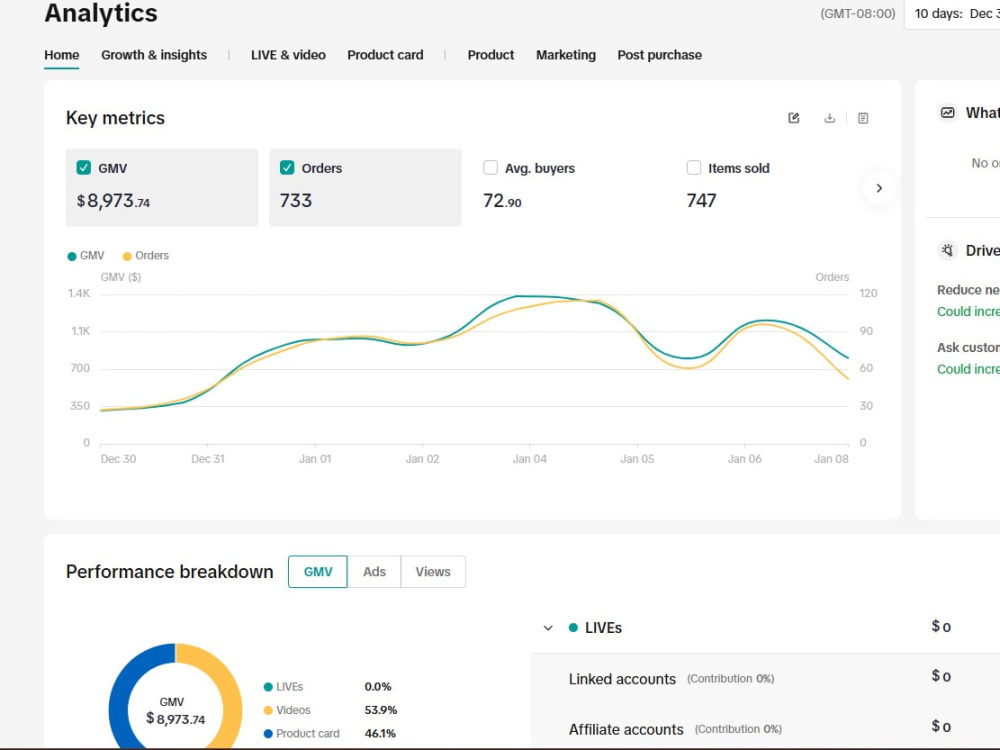This screenshot has height=750, width=1000.
Task: Click the Ask custor suggestion title
Action: click(x=968, y=347)
